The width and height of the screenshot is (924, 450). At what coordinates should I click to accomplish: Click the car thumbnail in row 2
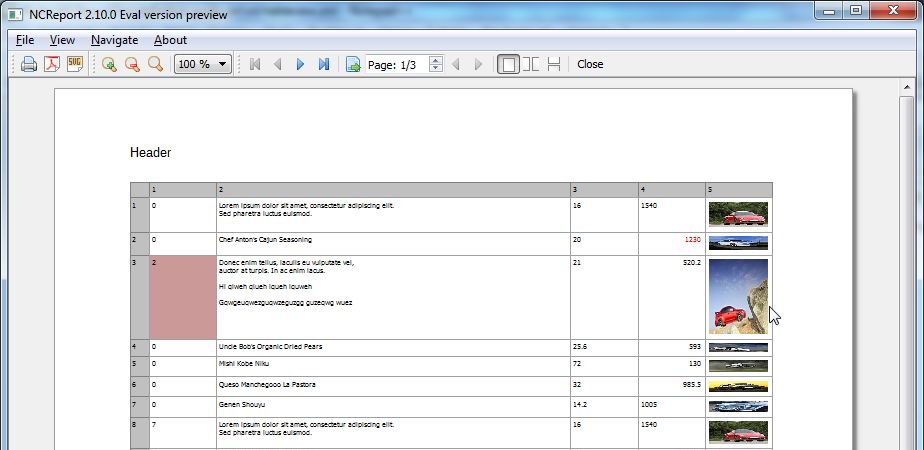pos(738,243)
